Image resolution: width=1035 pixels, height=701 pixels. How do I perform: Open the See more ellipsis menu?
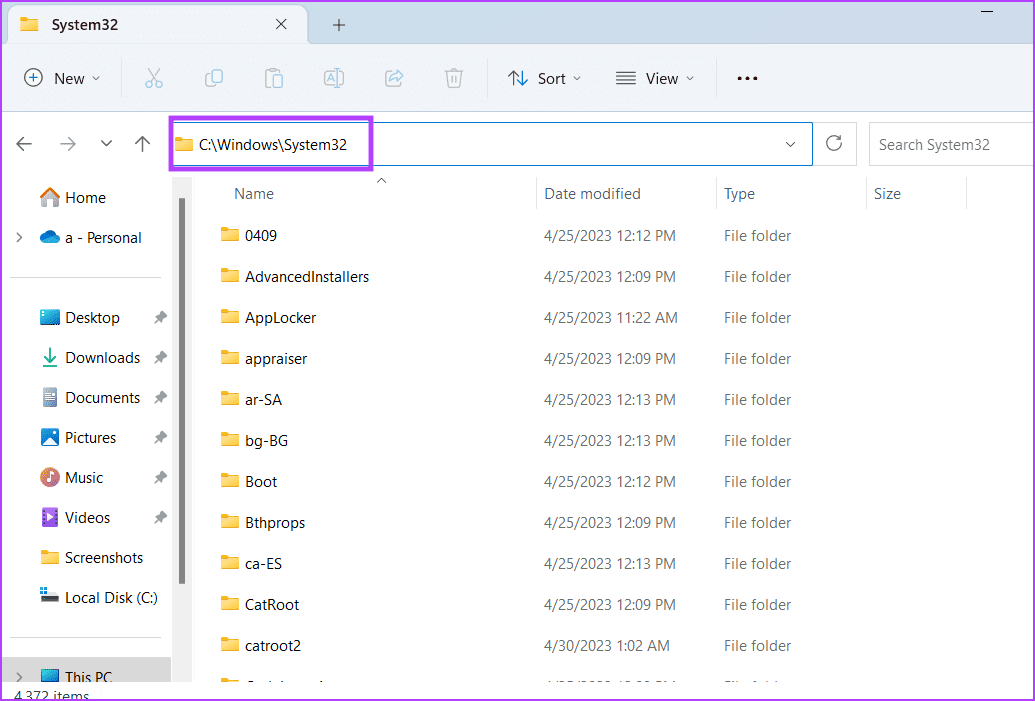[x=747, y=79]
